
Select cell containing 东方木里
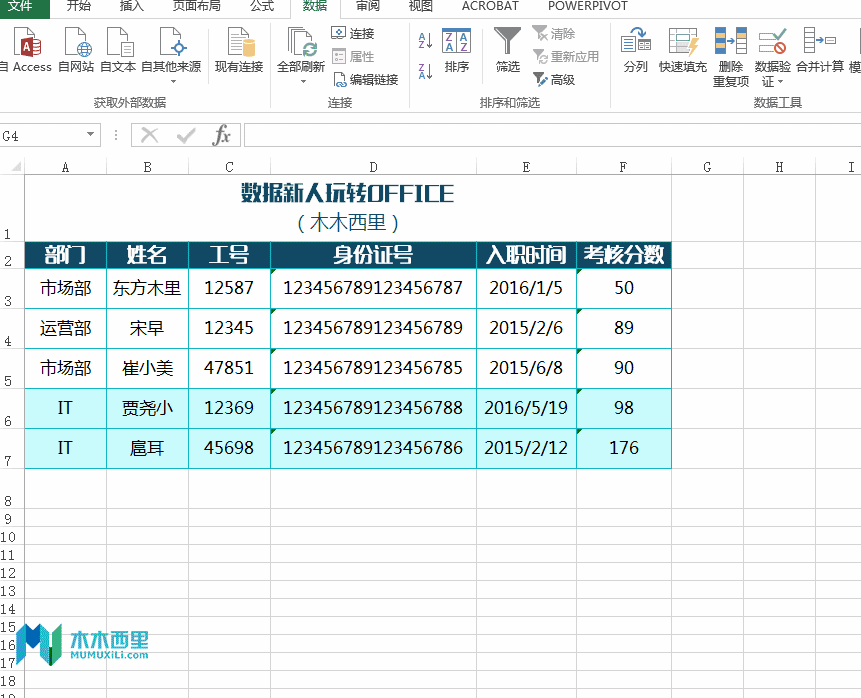147,288
